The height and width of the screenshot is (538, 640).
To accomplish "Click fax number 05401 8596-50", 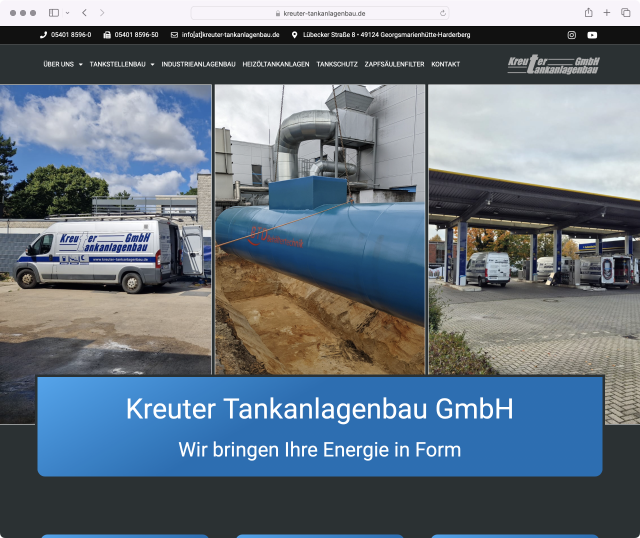I will 136,35.
